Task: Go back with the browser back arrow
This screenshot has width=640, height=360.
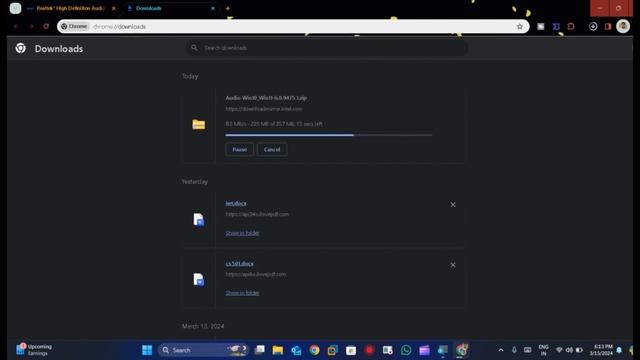Action: (16, 26)
